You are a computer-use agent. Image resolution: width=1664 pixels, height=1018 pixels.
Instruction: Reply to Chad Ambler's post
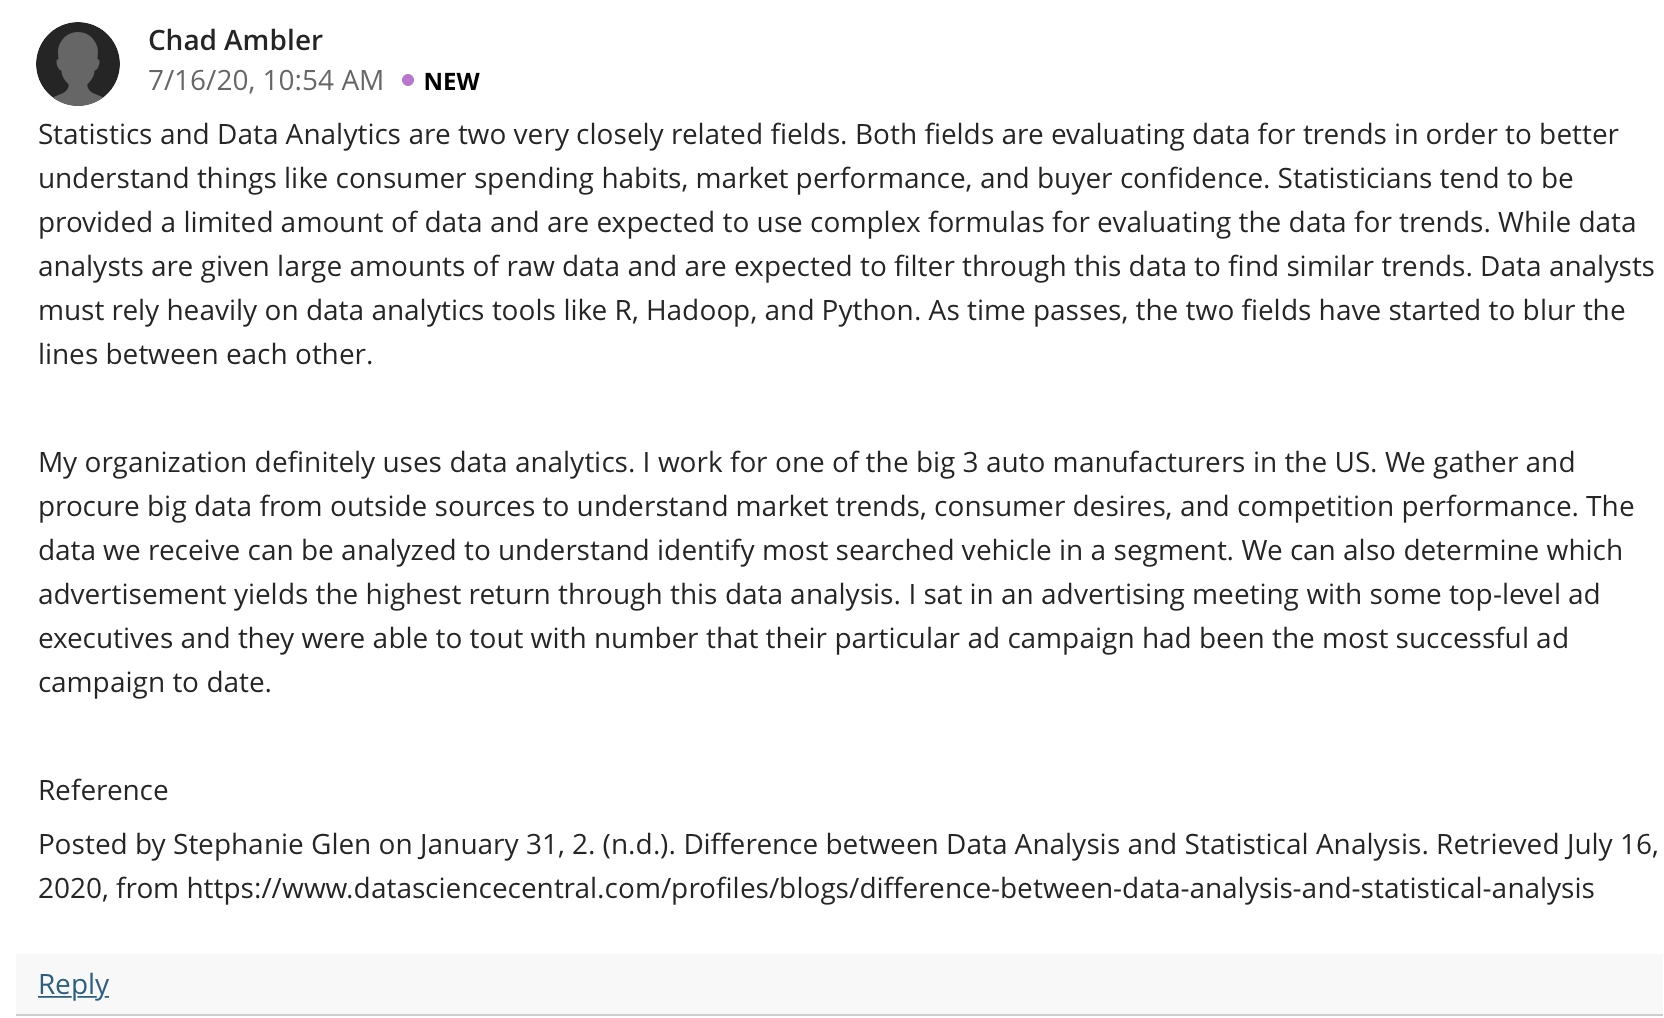pos(73,984)
